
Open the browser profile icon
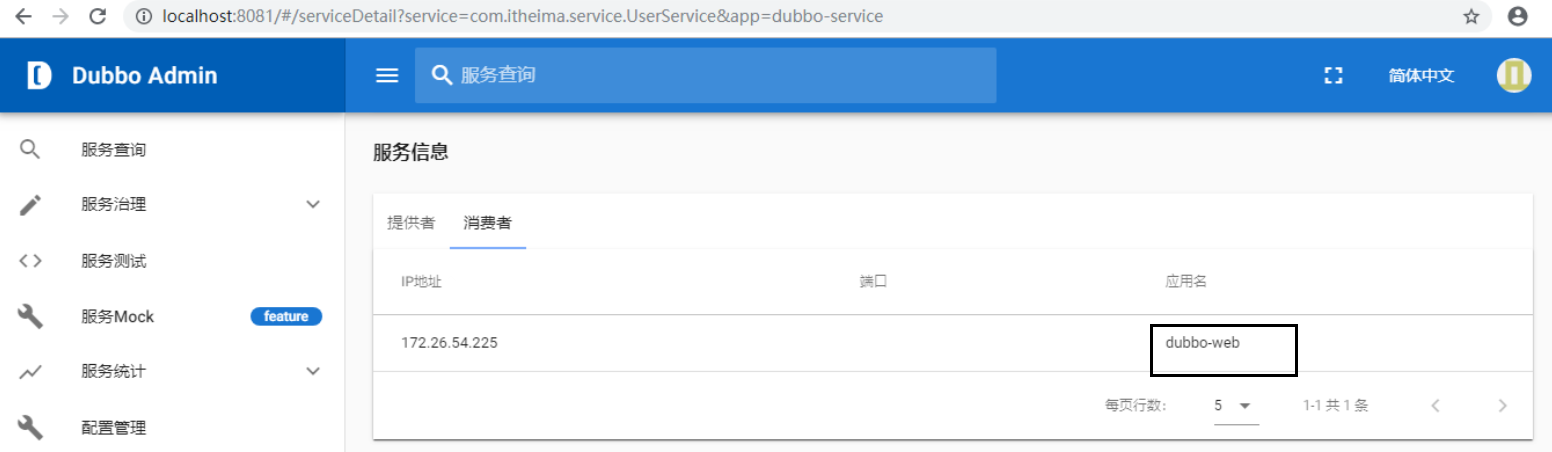coord(1518,16)
